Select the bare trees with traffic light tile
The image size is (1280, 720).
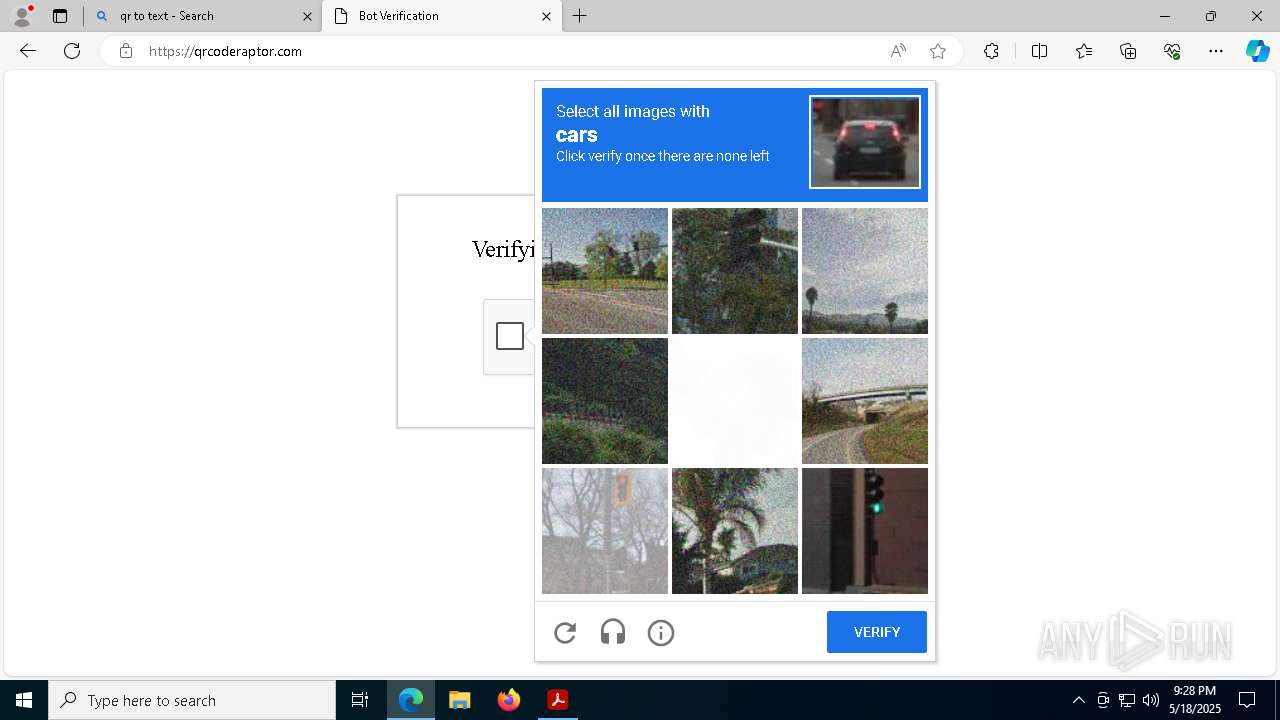tap(605, 531)
